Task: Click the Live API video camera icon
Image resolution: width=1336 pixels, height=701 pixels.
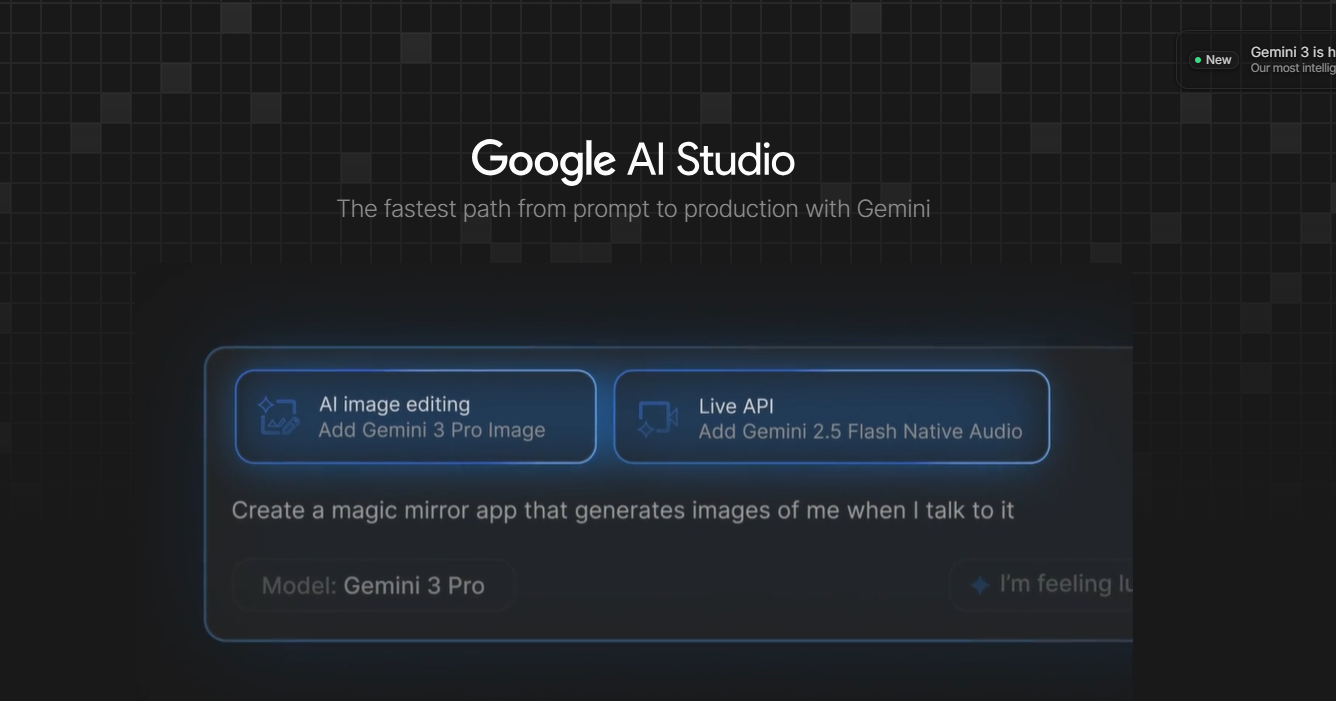Action: 657,418
